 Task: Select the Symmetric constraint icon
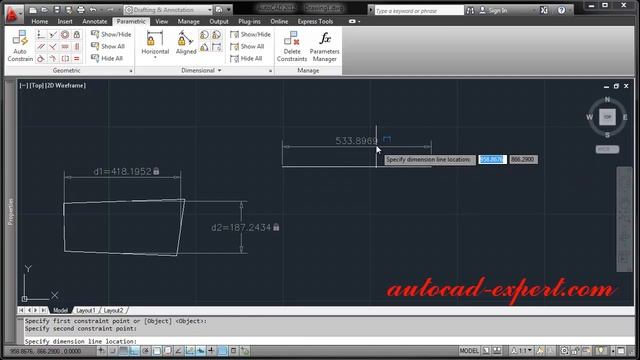(64, 59)
